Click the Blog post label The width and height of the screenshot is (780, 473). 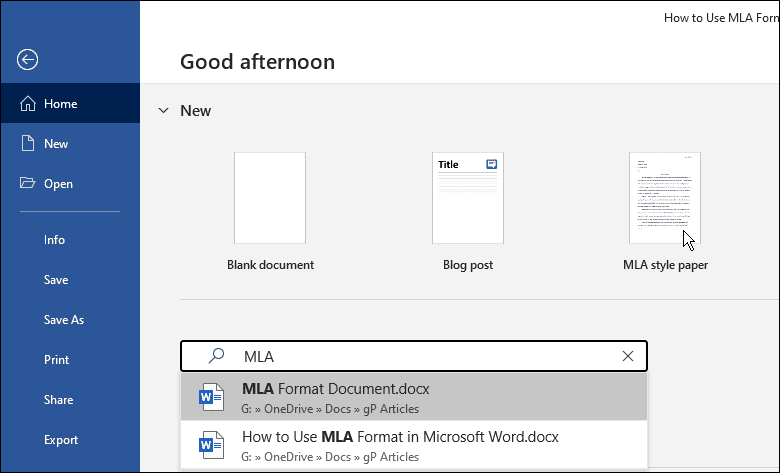(x=468, y=265)
